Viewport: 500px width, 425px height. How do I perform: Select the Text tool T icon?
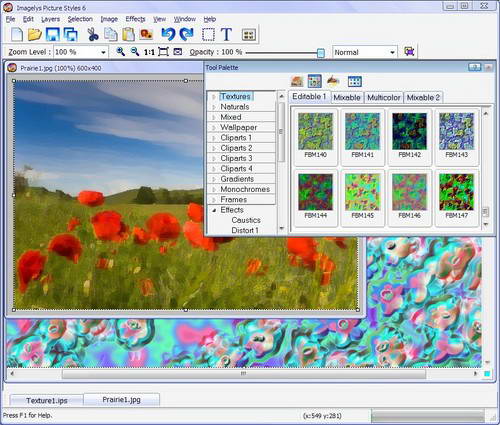227,34
